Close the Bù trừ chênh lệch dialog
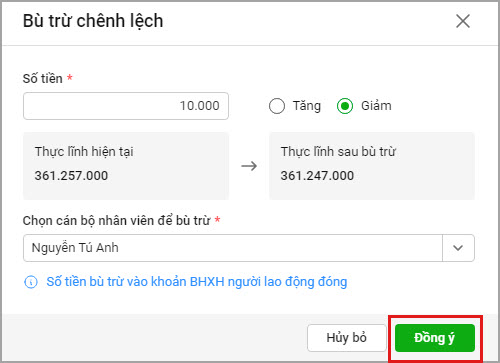The width and height of the screenshot is (500, 363). [463, 21]
